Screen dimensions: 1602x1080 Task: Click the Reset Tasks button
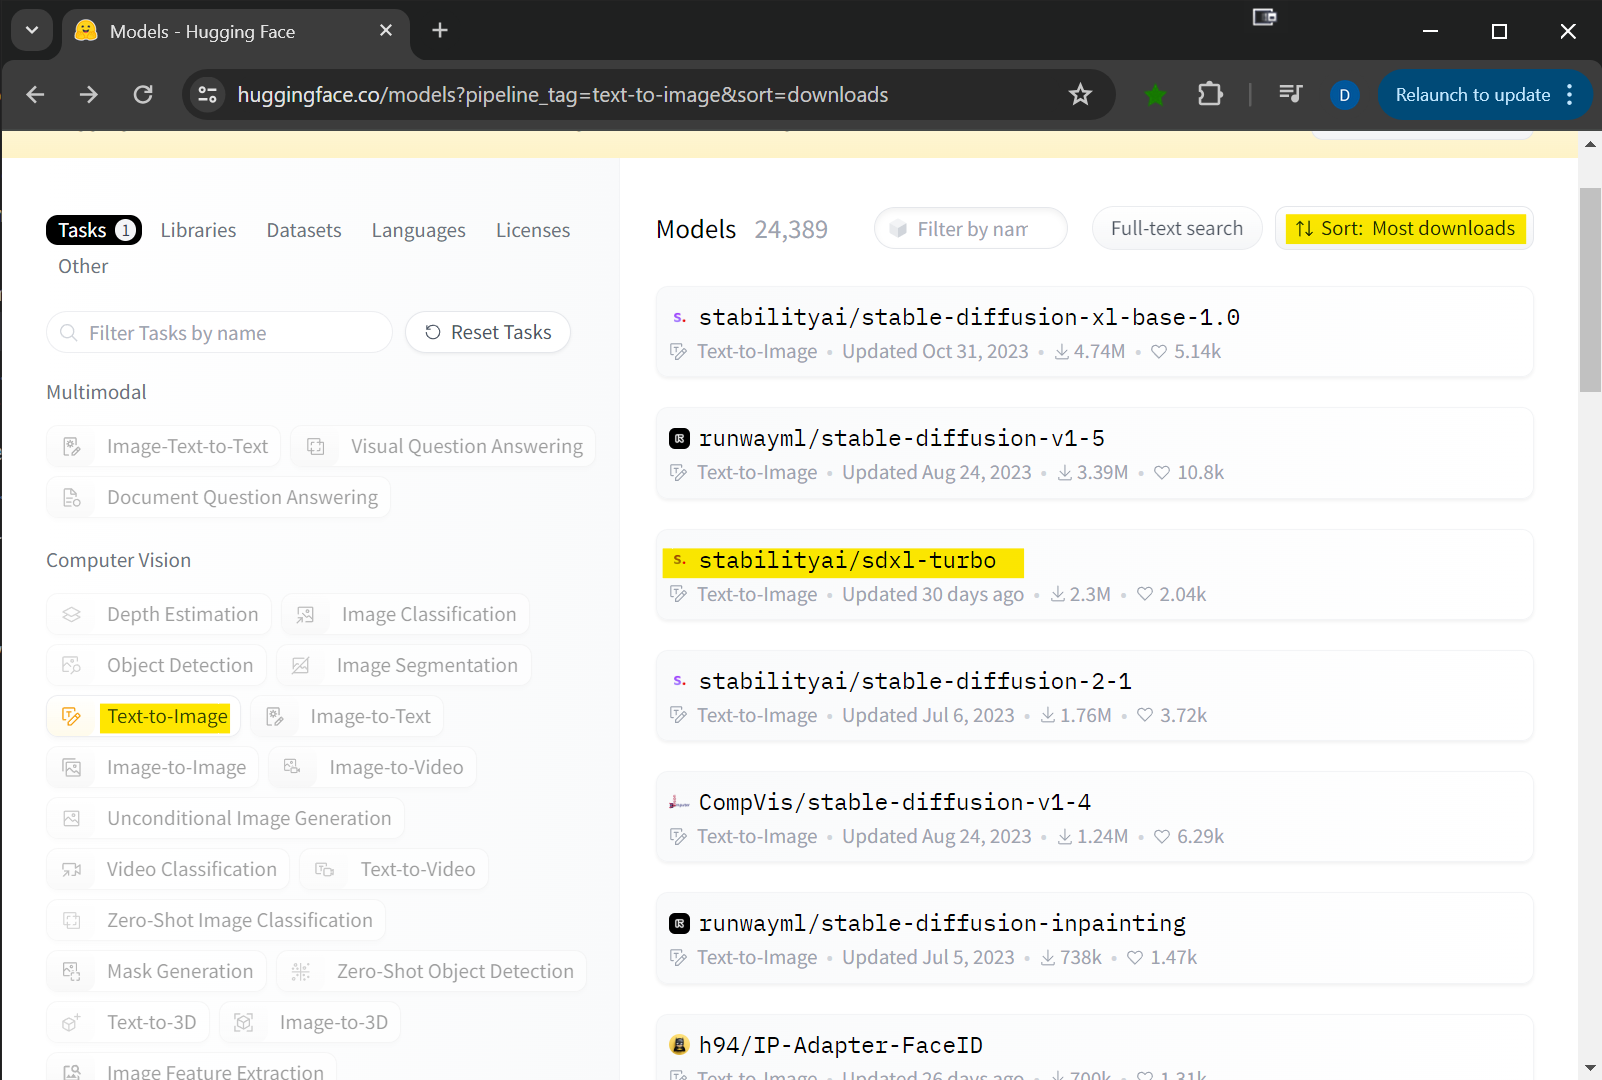(x=488, y=332)
